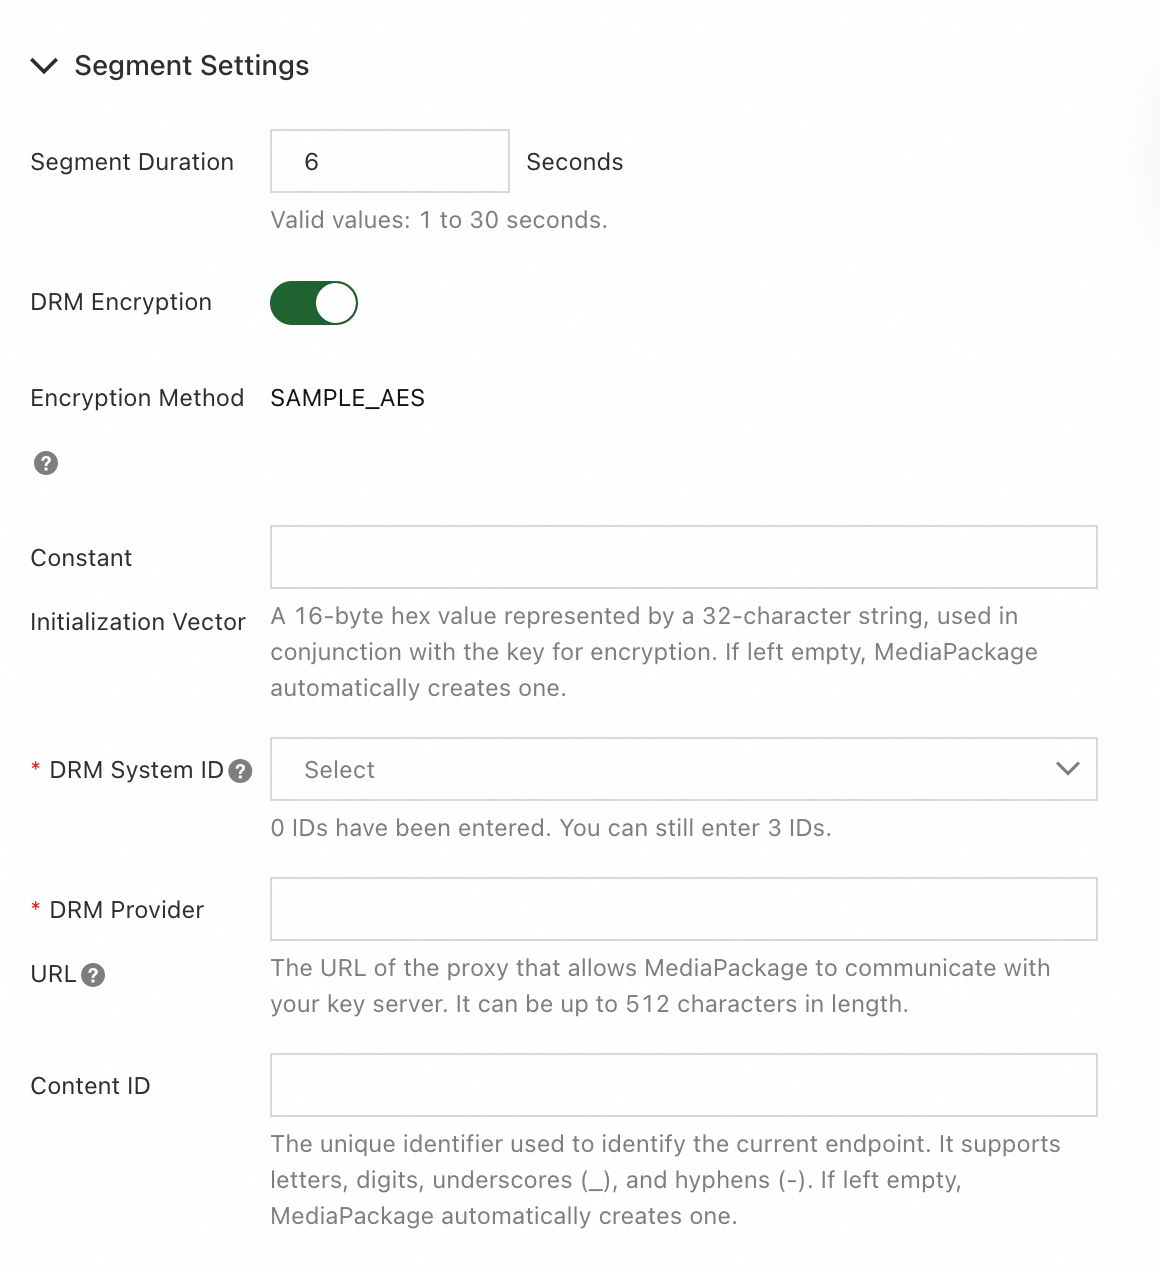Click the Segment Settings heading text
Screen dimensions: 1160x1270
pyautogui.click(x=191, y=66)
